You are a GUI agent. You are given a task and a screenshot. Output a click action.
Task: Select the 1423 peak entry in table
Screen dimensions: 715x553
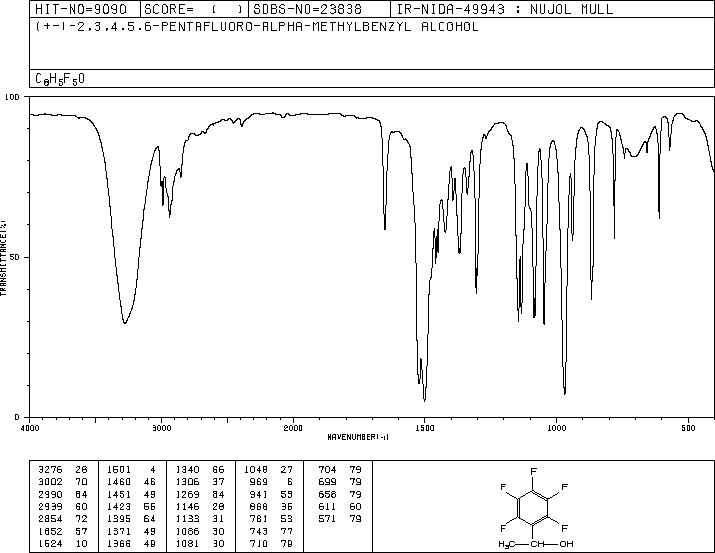131,506
